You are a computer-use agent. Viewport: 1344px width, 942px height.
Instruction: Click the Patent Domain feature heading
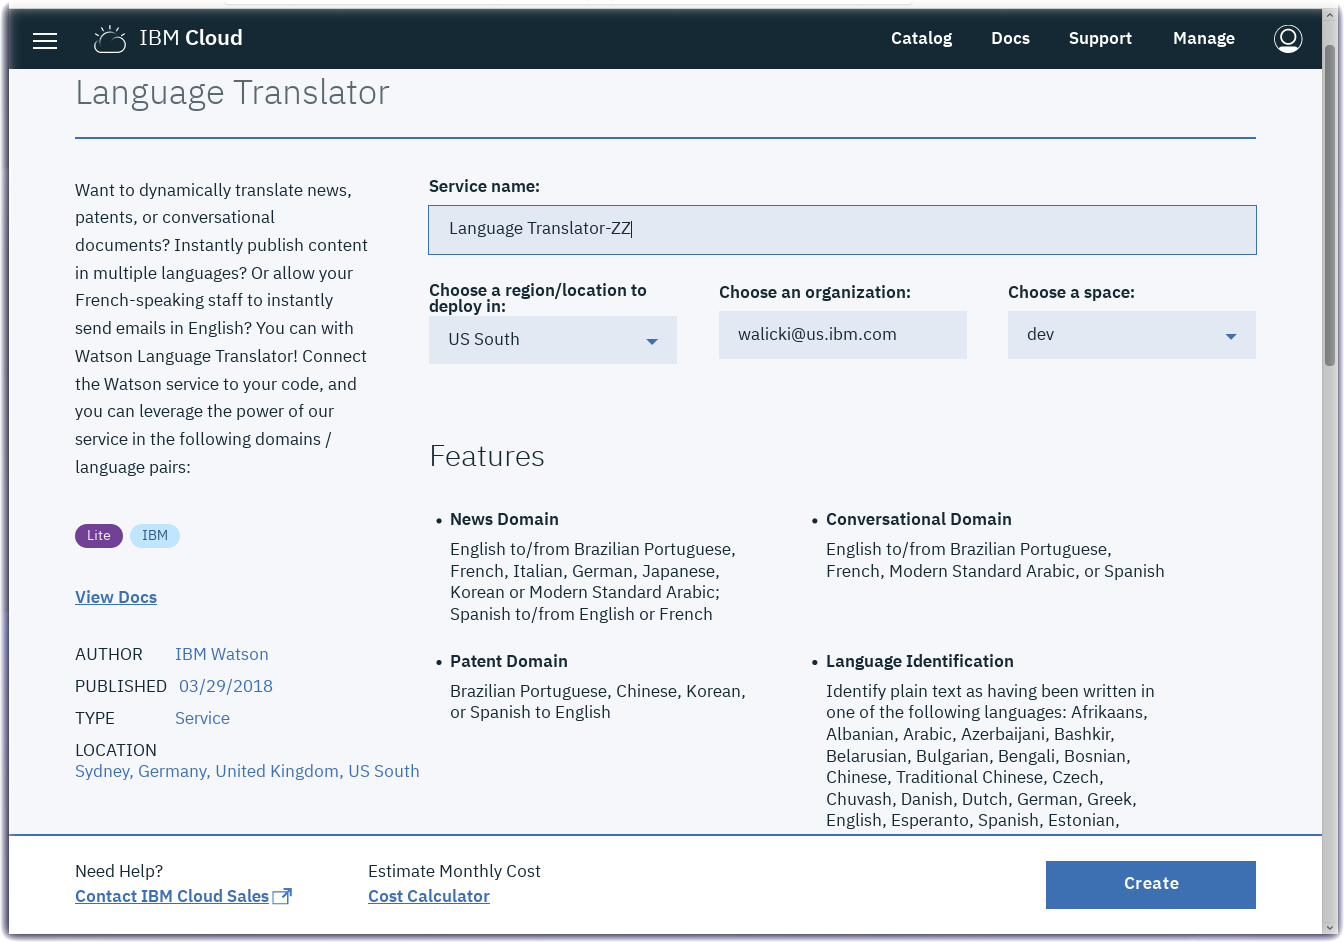coord(509,661)
